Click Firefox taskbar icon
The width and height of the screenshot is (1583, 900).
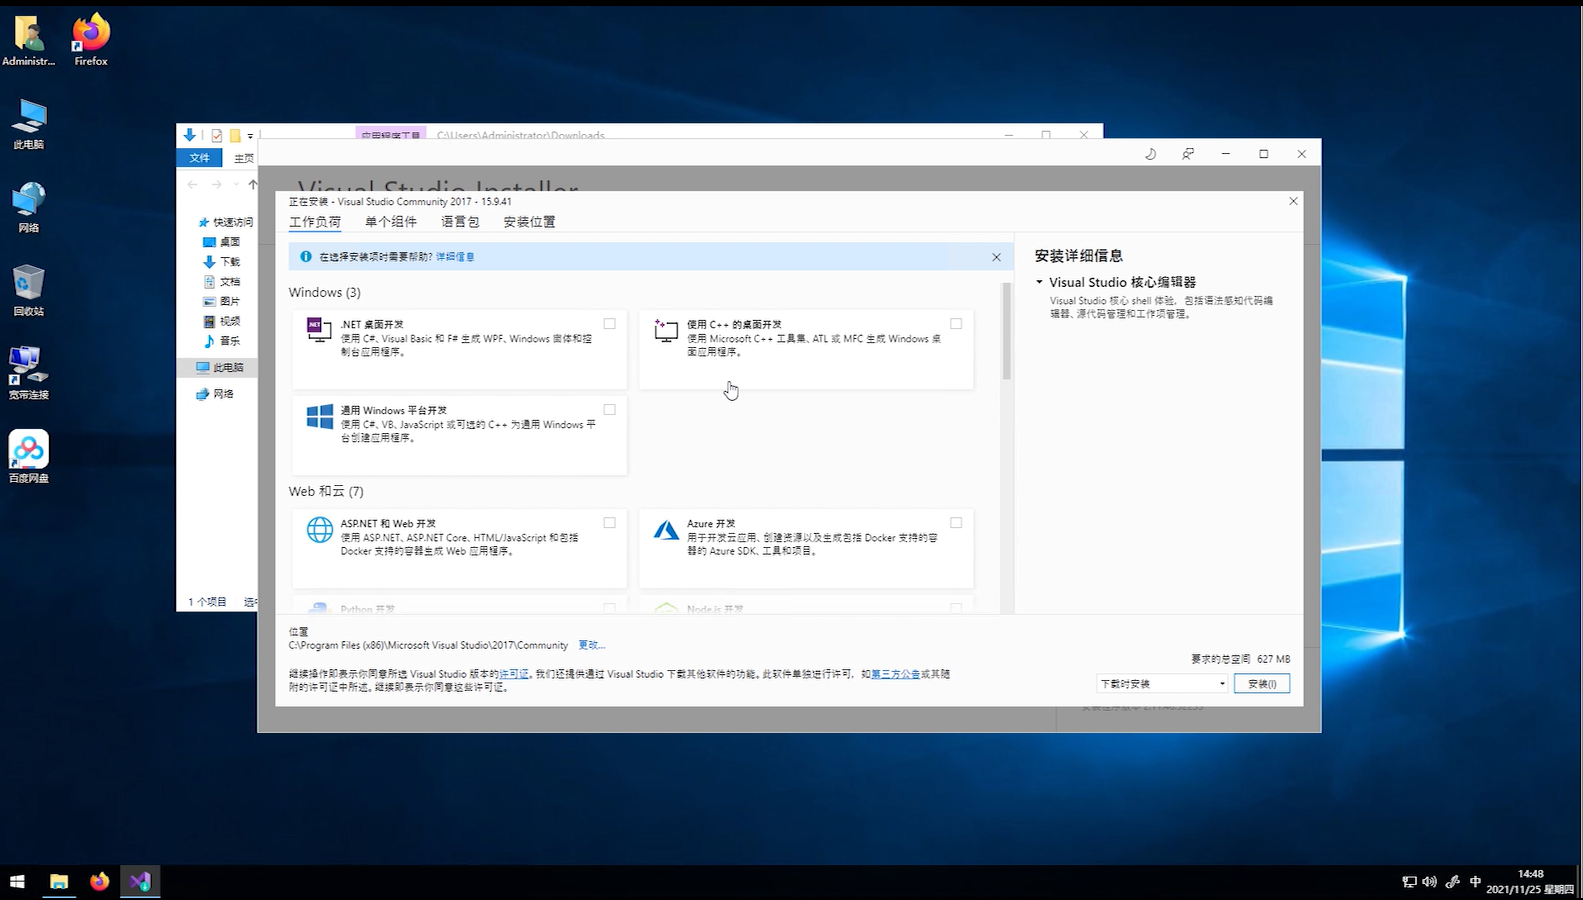(99, 881)
